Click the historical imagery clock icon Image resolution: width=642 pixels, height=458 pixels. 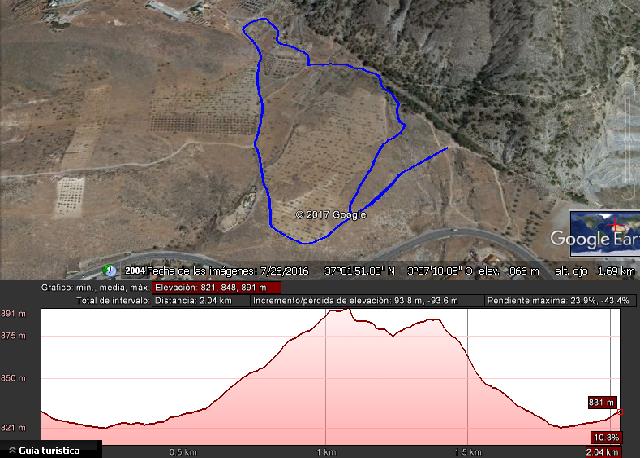[109, 271]
